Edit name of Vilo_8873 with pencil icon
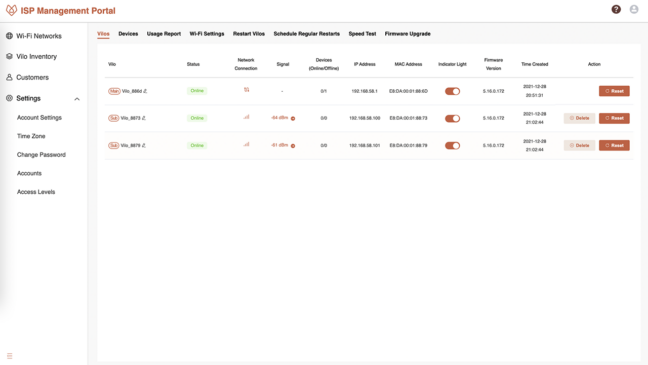 144,118
